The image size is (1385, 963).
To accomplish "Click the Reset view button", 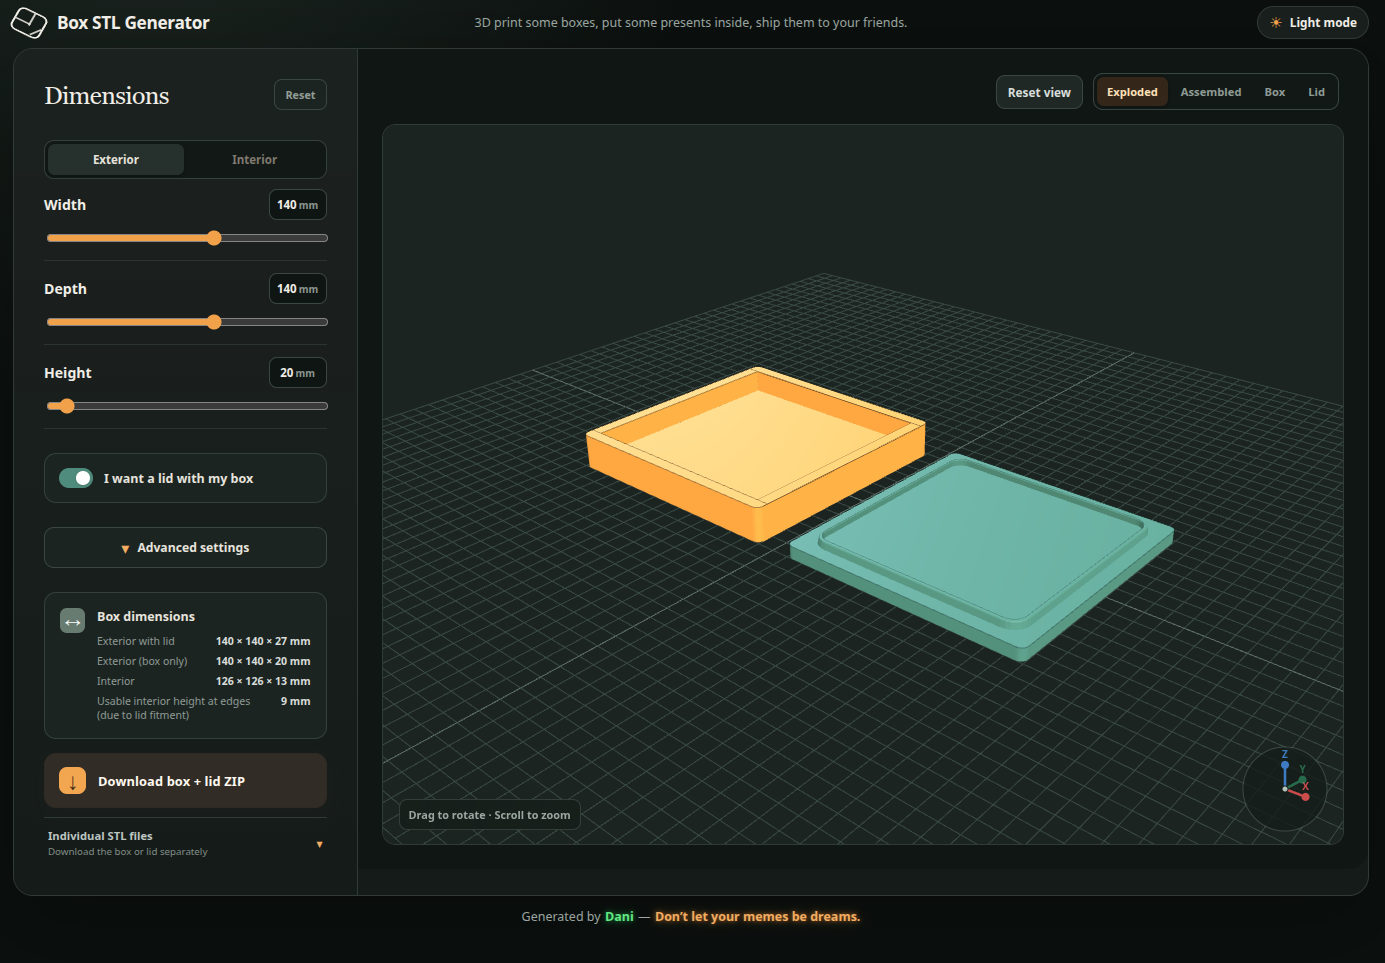I will pos(1039,92).
